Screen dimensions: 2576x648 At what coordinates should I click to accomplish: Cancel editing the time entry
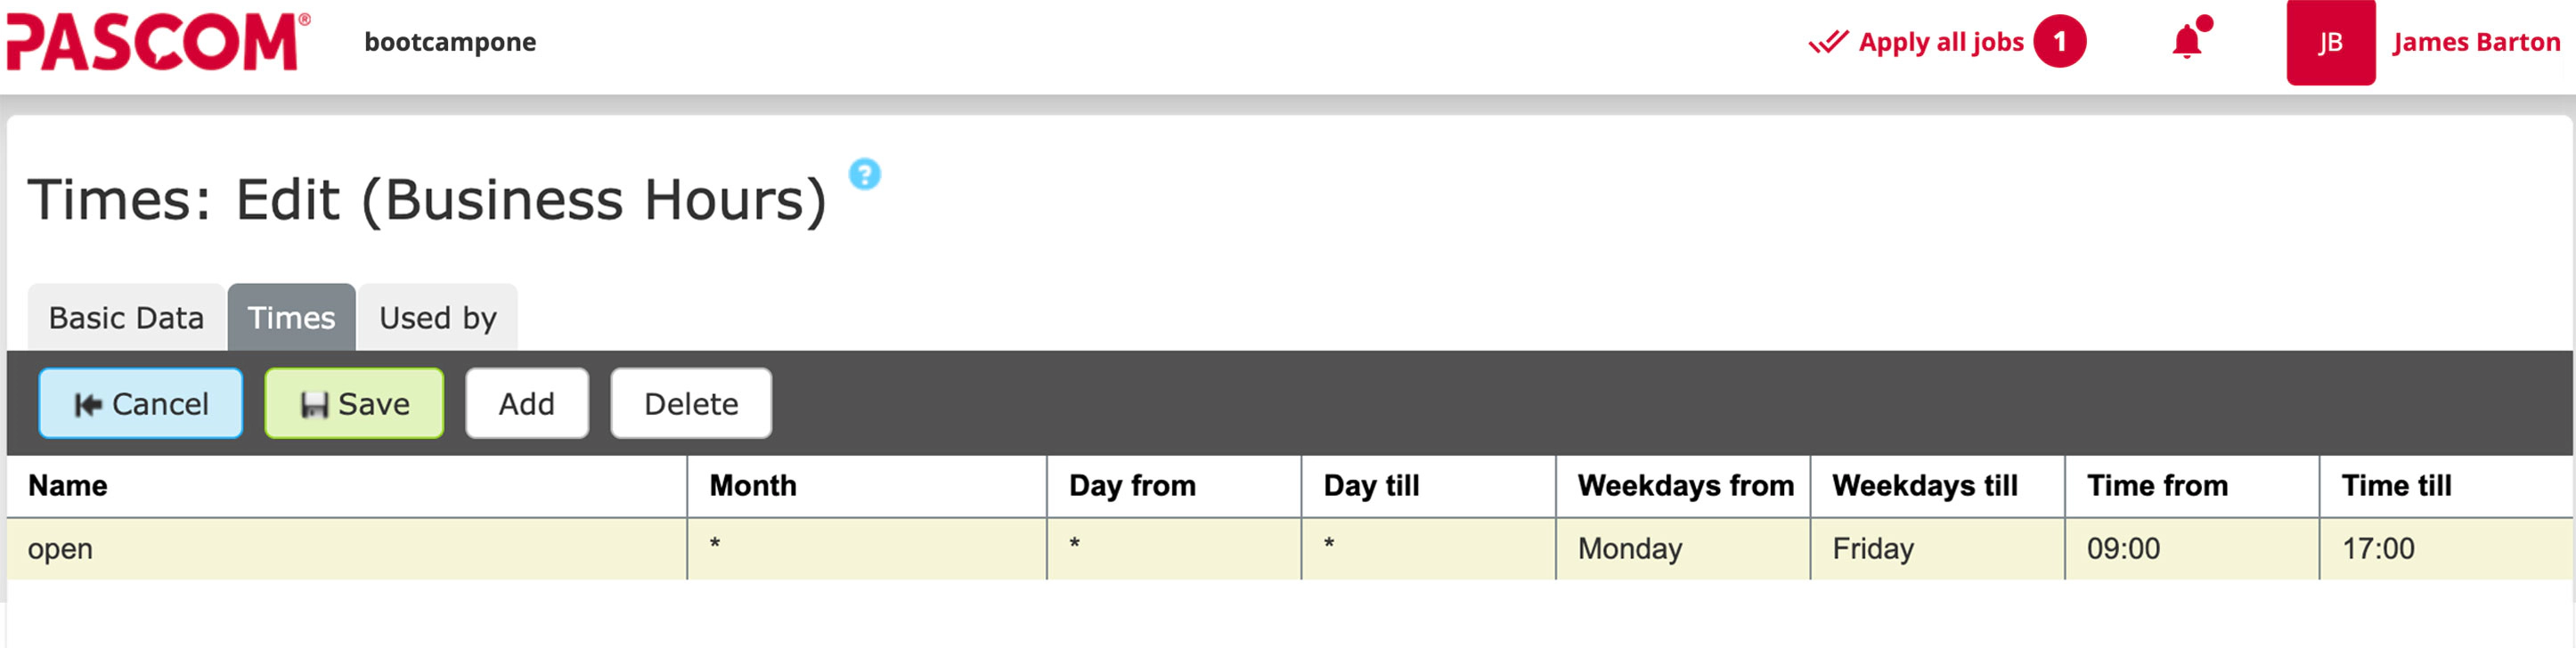[x=141, y=404]
